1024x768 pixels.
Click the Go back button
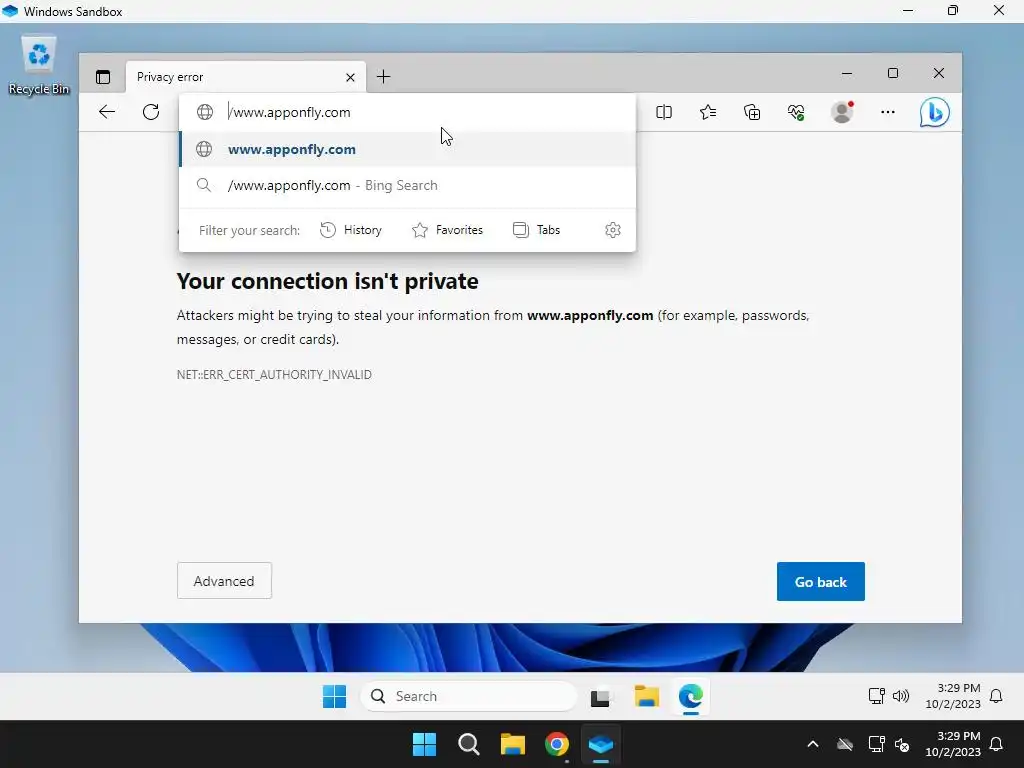(x=820, y=581)
